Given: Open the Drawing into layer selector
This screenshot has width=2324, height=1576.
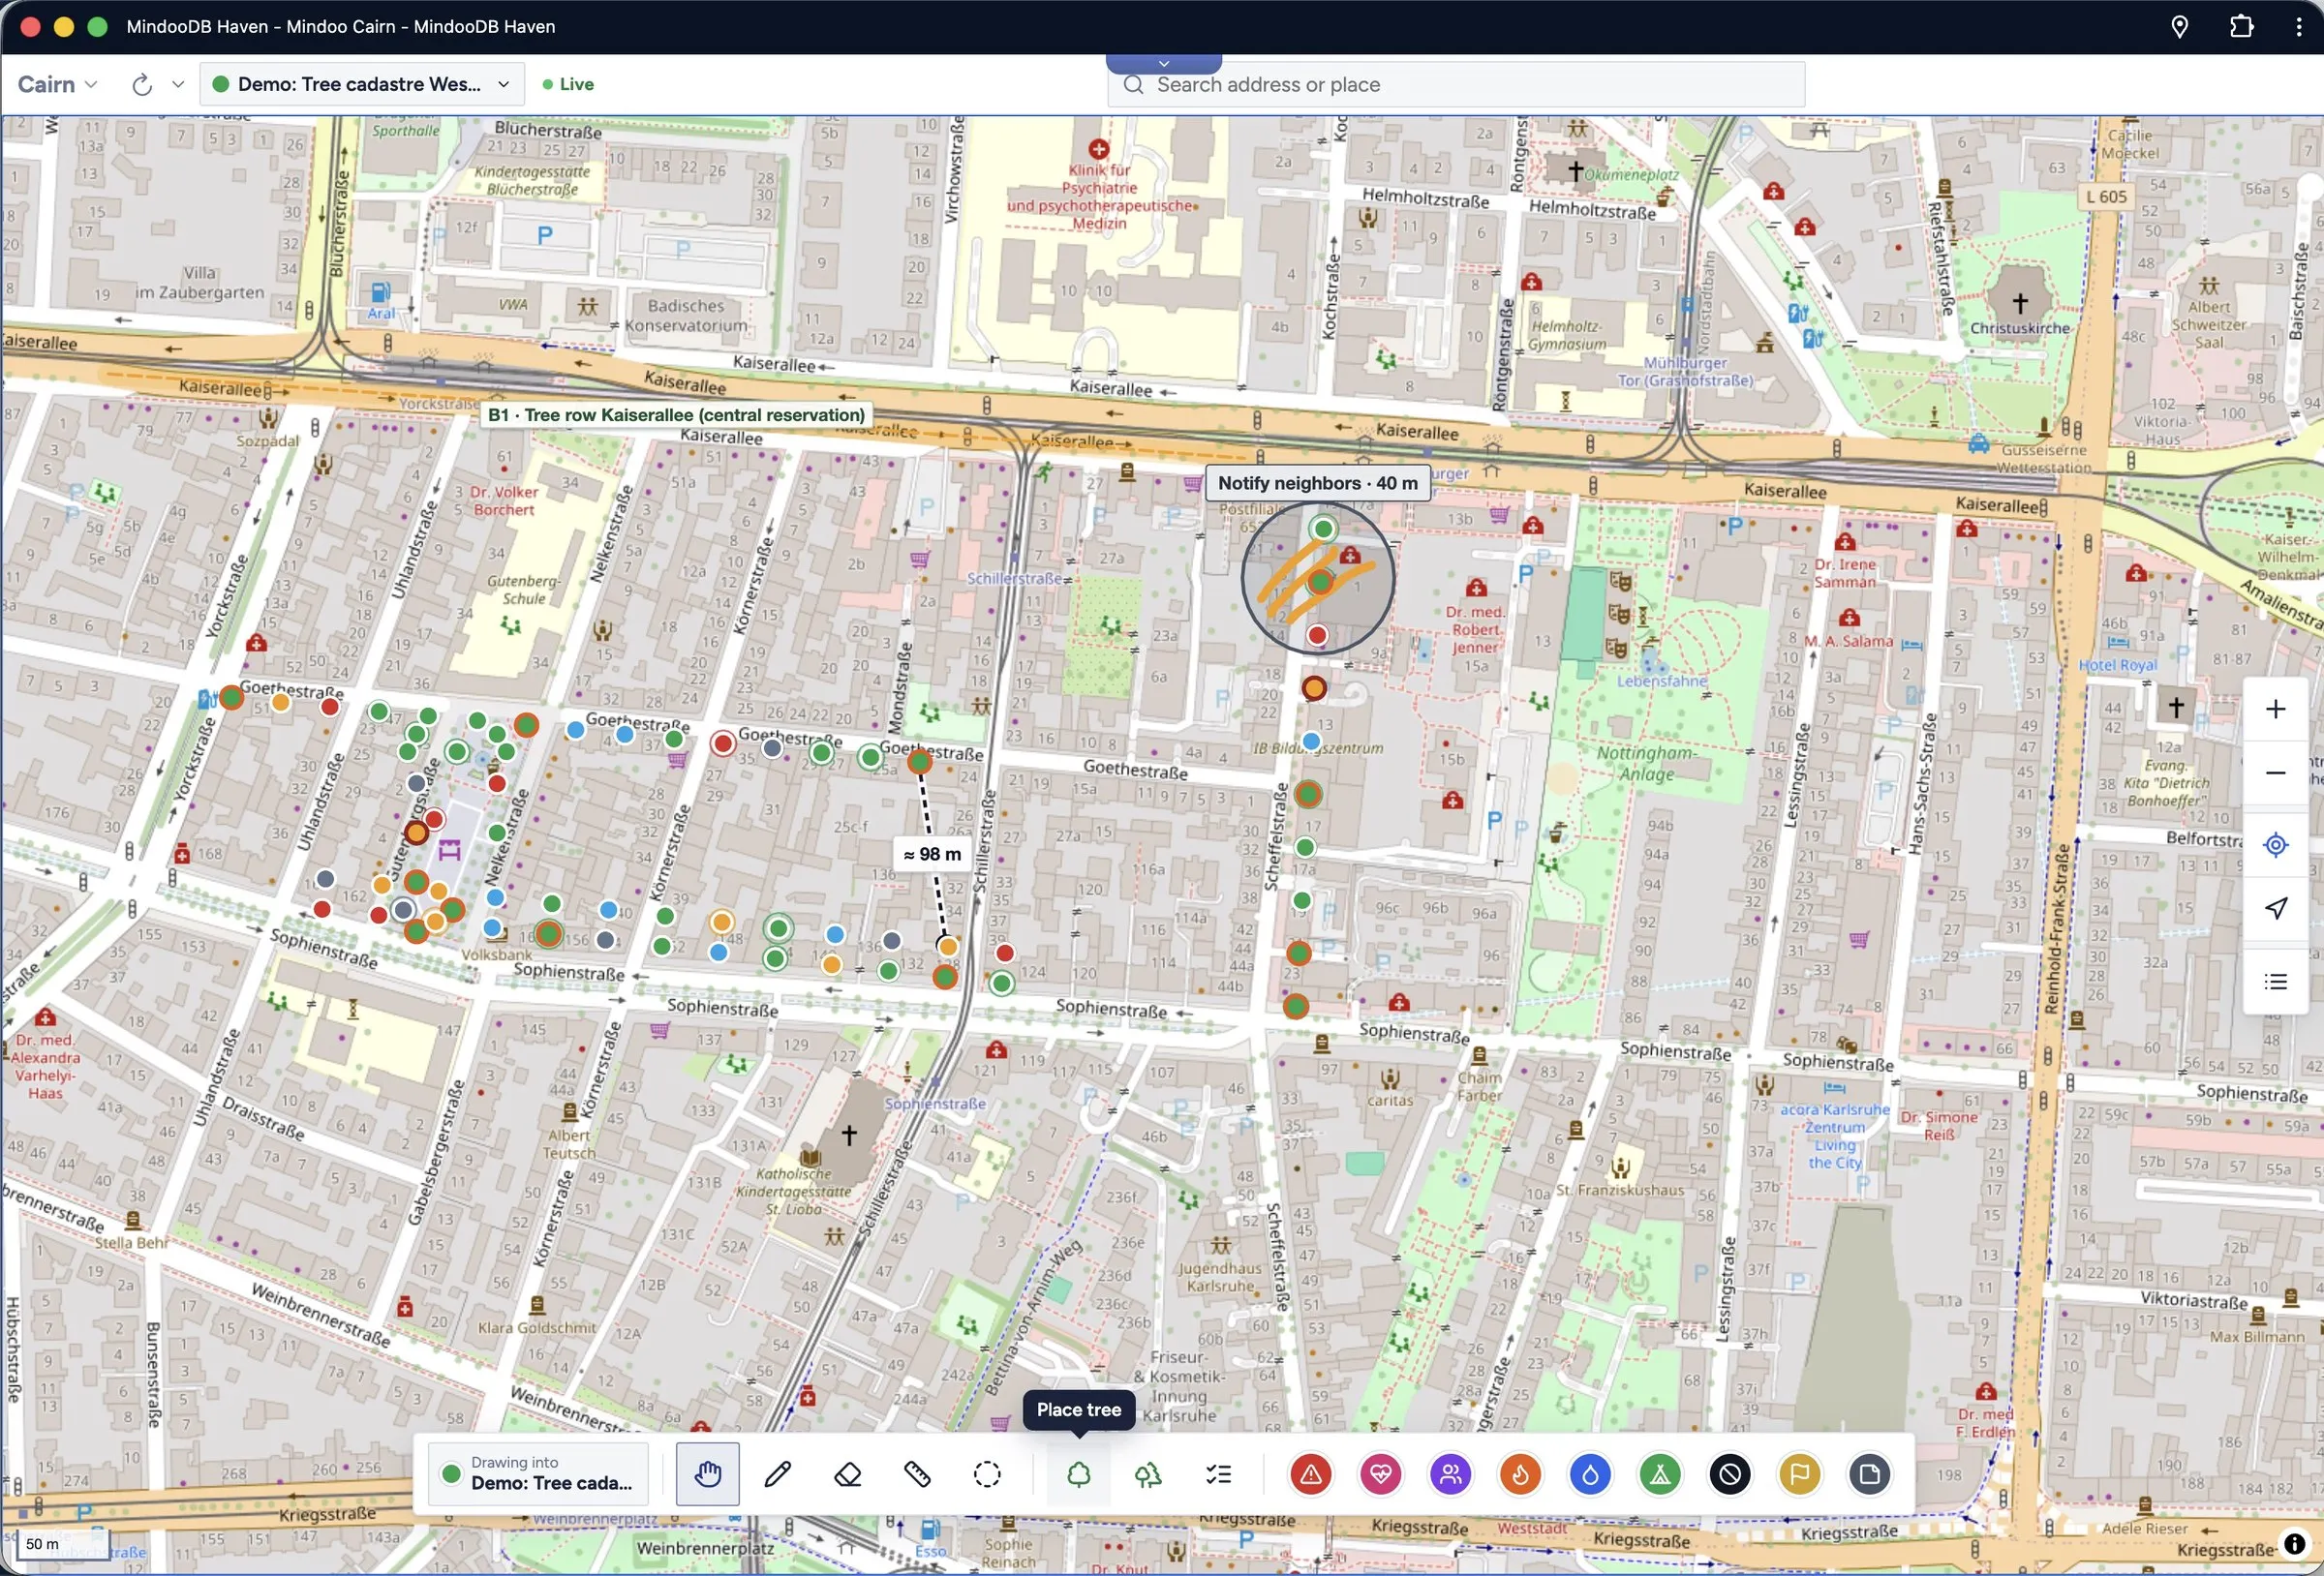Looking at the screenshot, I should coord(538,1473).
